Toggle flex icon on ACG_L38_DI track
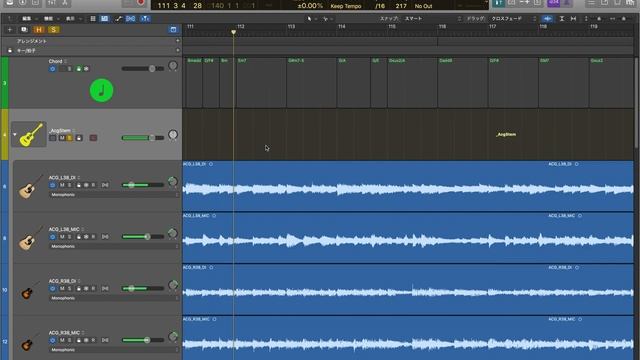 [x=105, y=185]
